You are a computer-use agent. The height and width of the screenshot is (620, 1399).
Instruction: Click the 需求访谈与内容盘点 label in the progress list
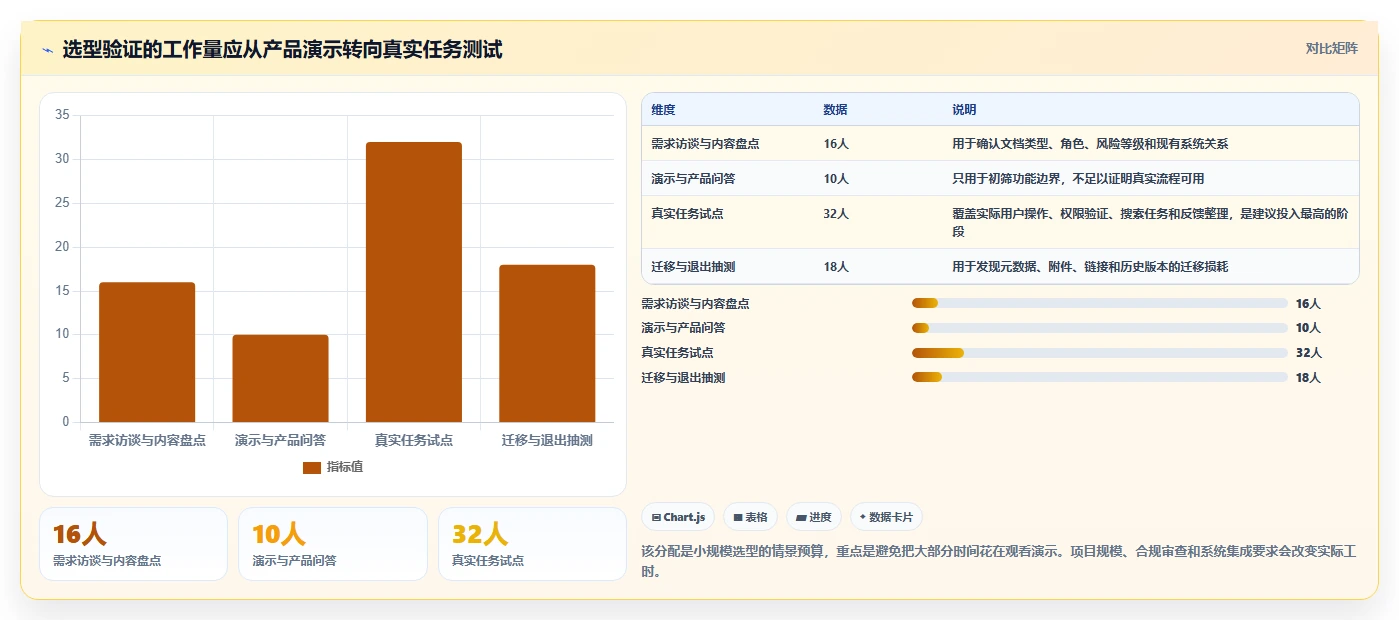(695, 303)
